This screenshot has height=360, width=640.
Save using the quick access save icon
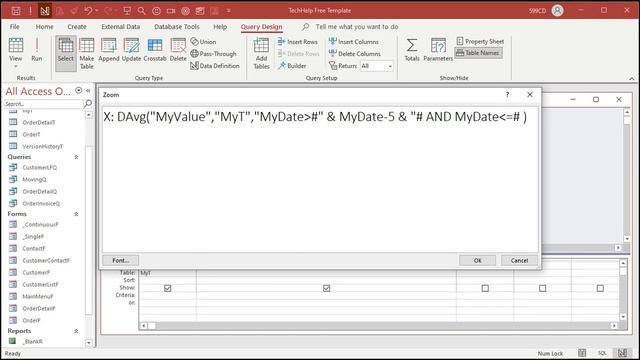(16, 11)
